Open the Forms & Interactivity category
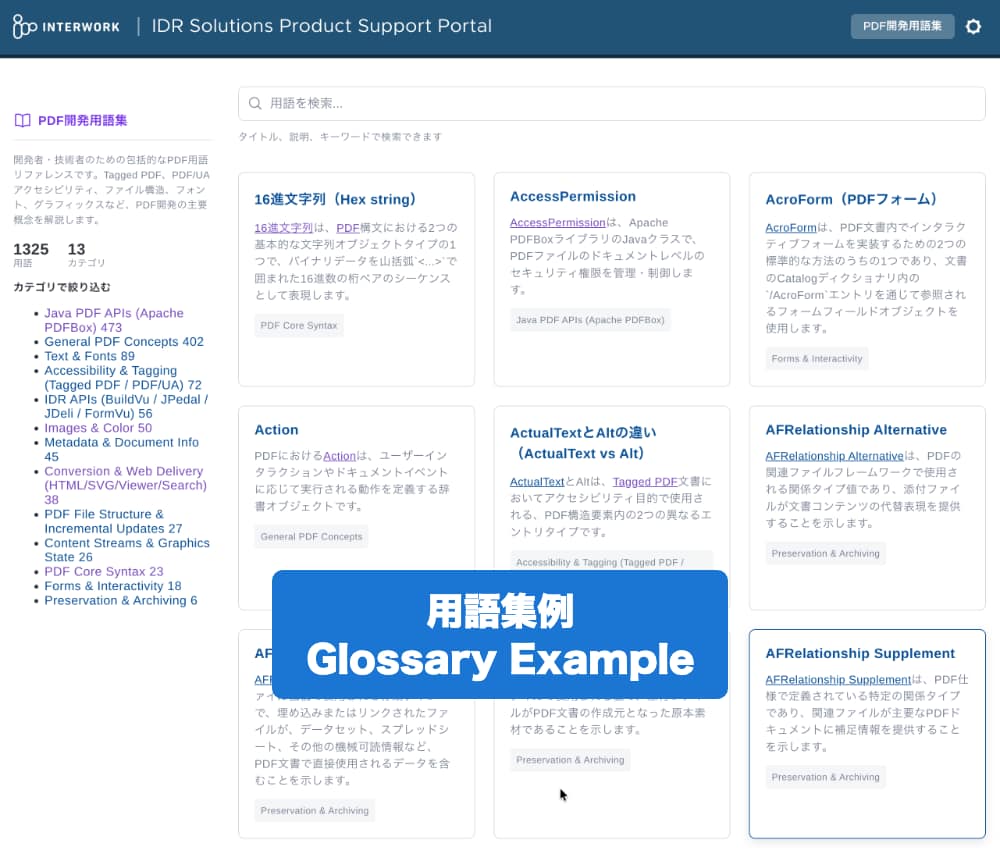Screen dimensions: 1000x851 click(112, 586)
